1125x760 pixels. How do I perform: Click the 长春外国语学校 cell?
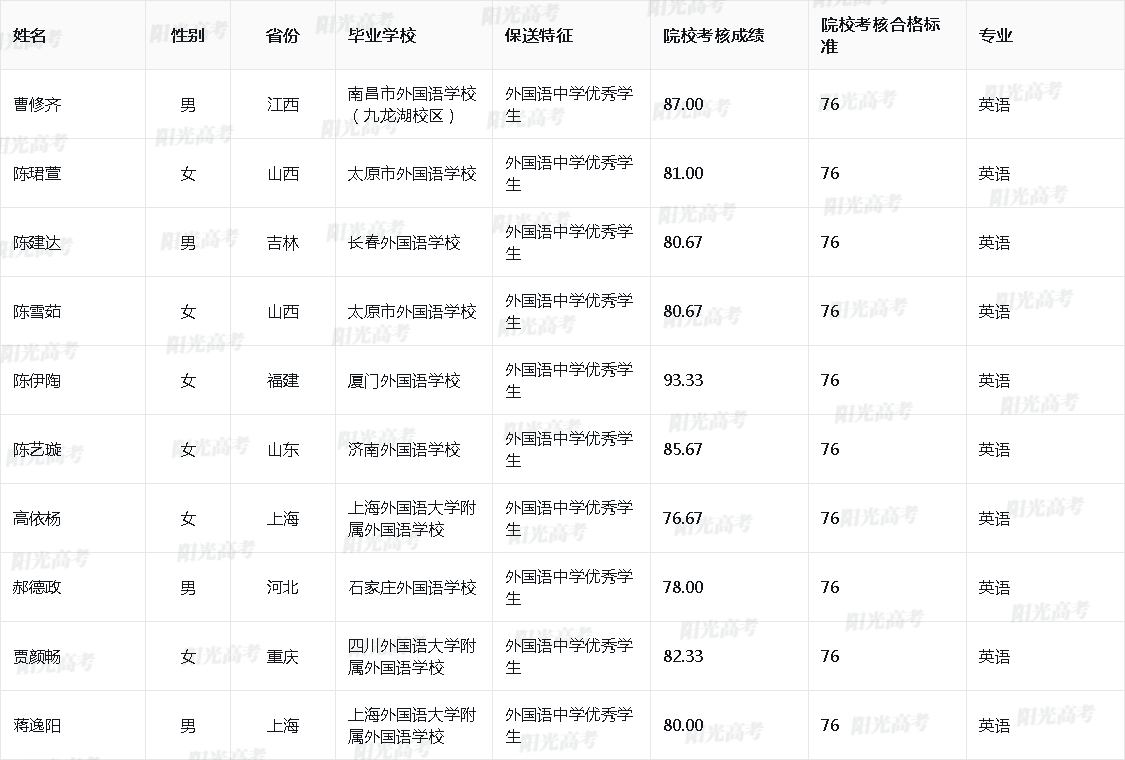point(404,242)
